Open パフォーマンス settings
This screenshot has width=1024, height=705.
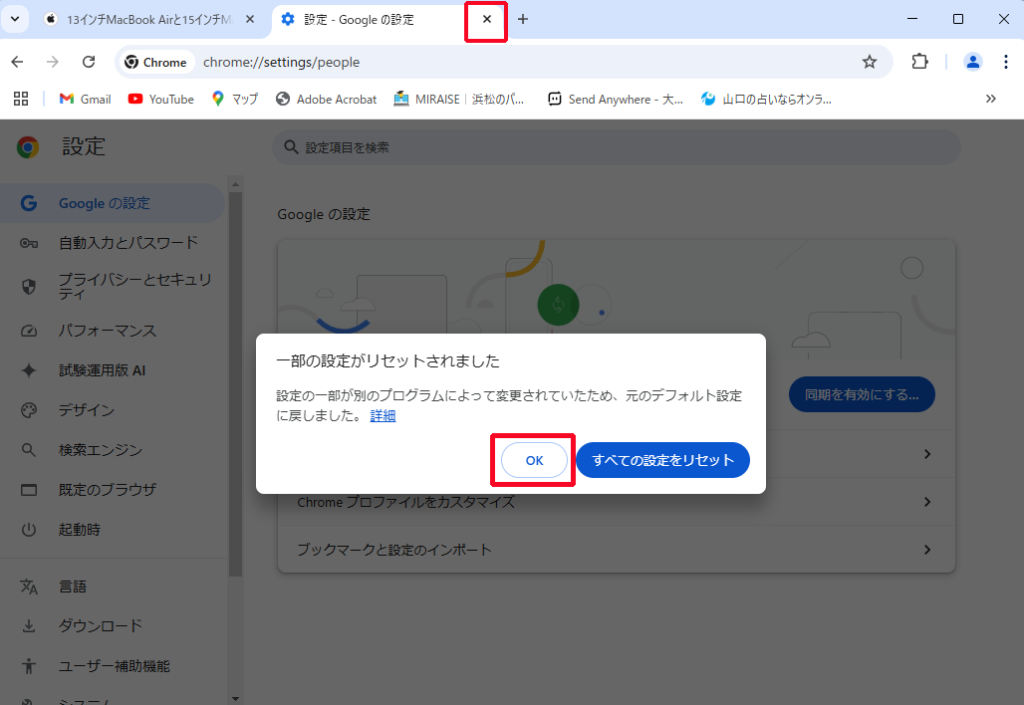112,331
